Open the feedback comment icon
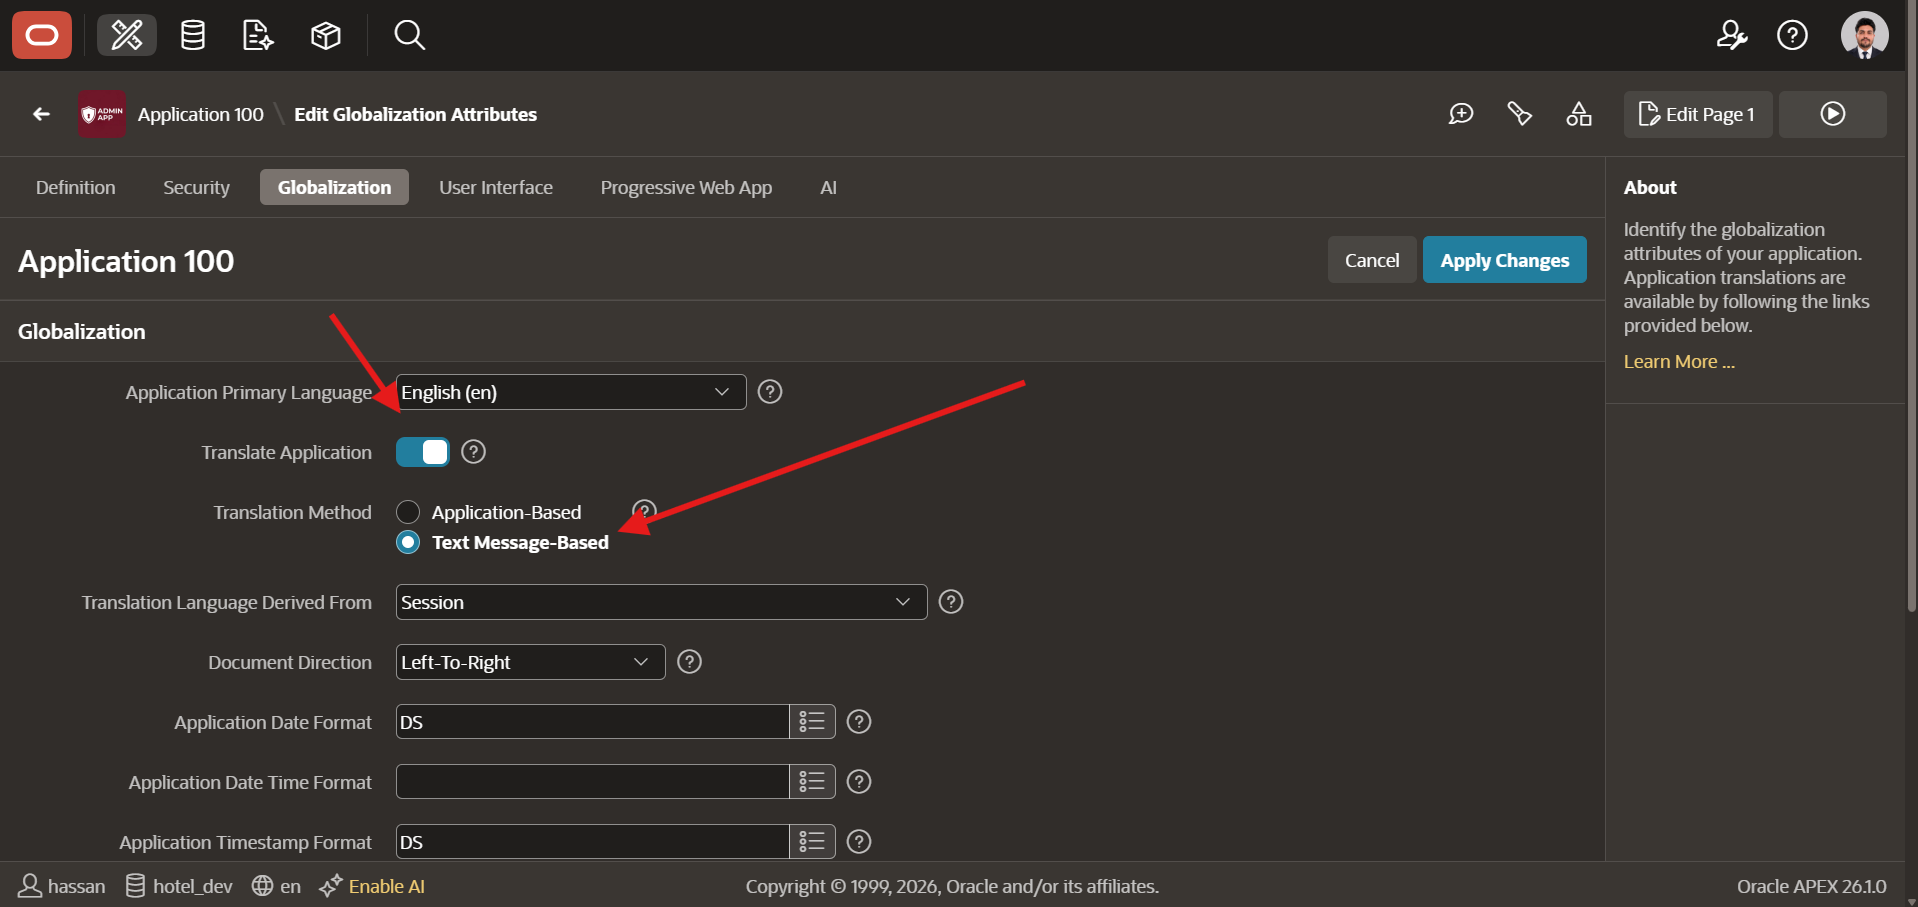Image resolution: width=1918 pixels, height=907 pixels. coord(1461,114)
